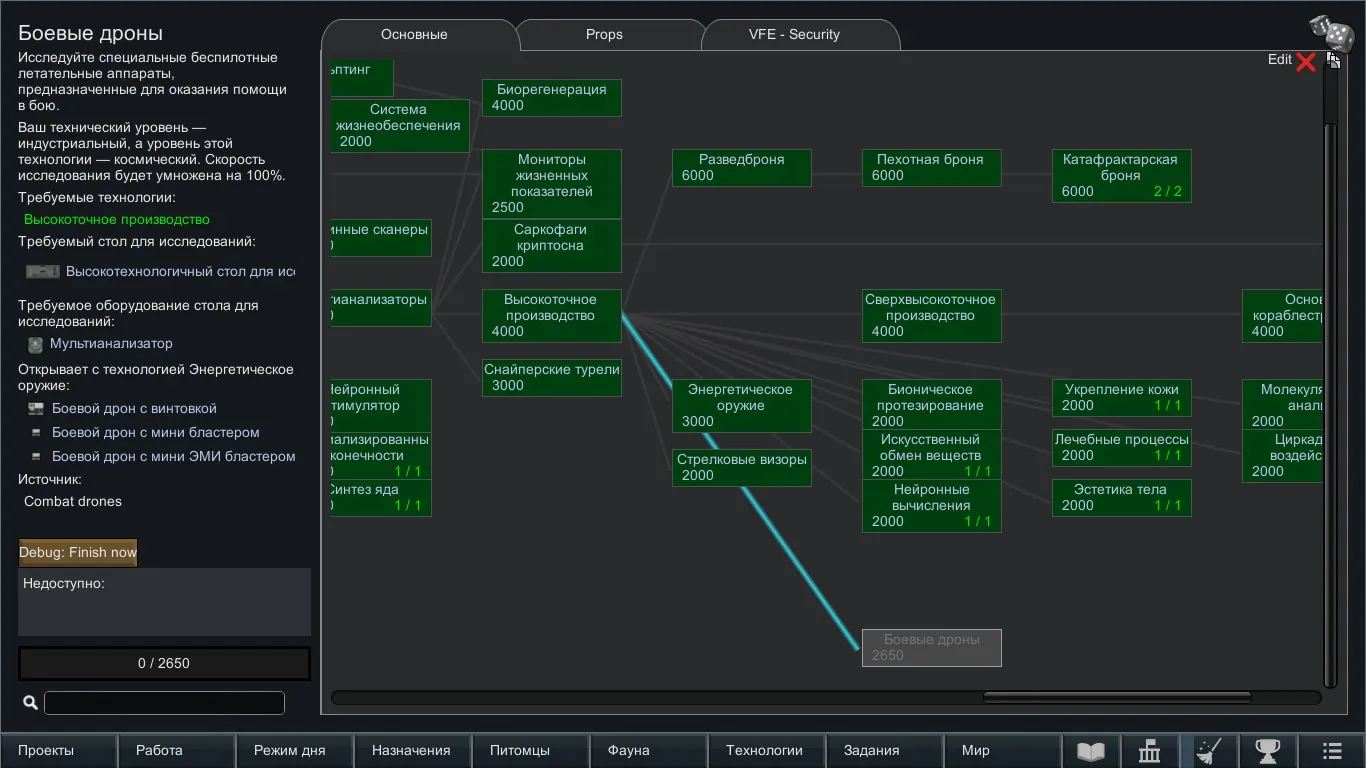
Task: Toggle Edit mode with the red X
Action: pos(1305,61)
